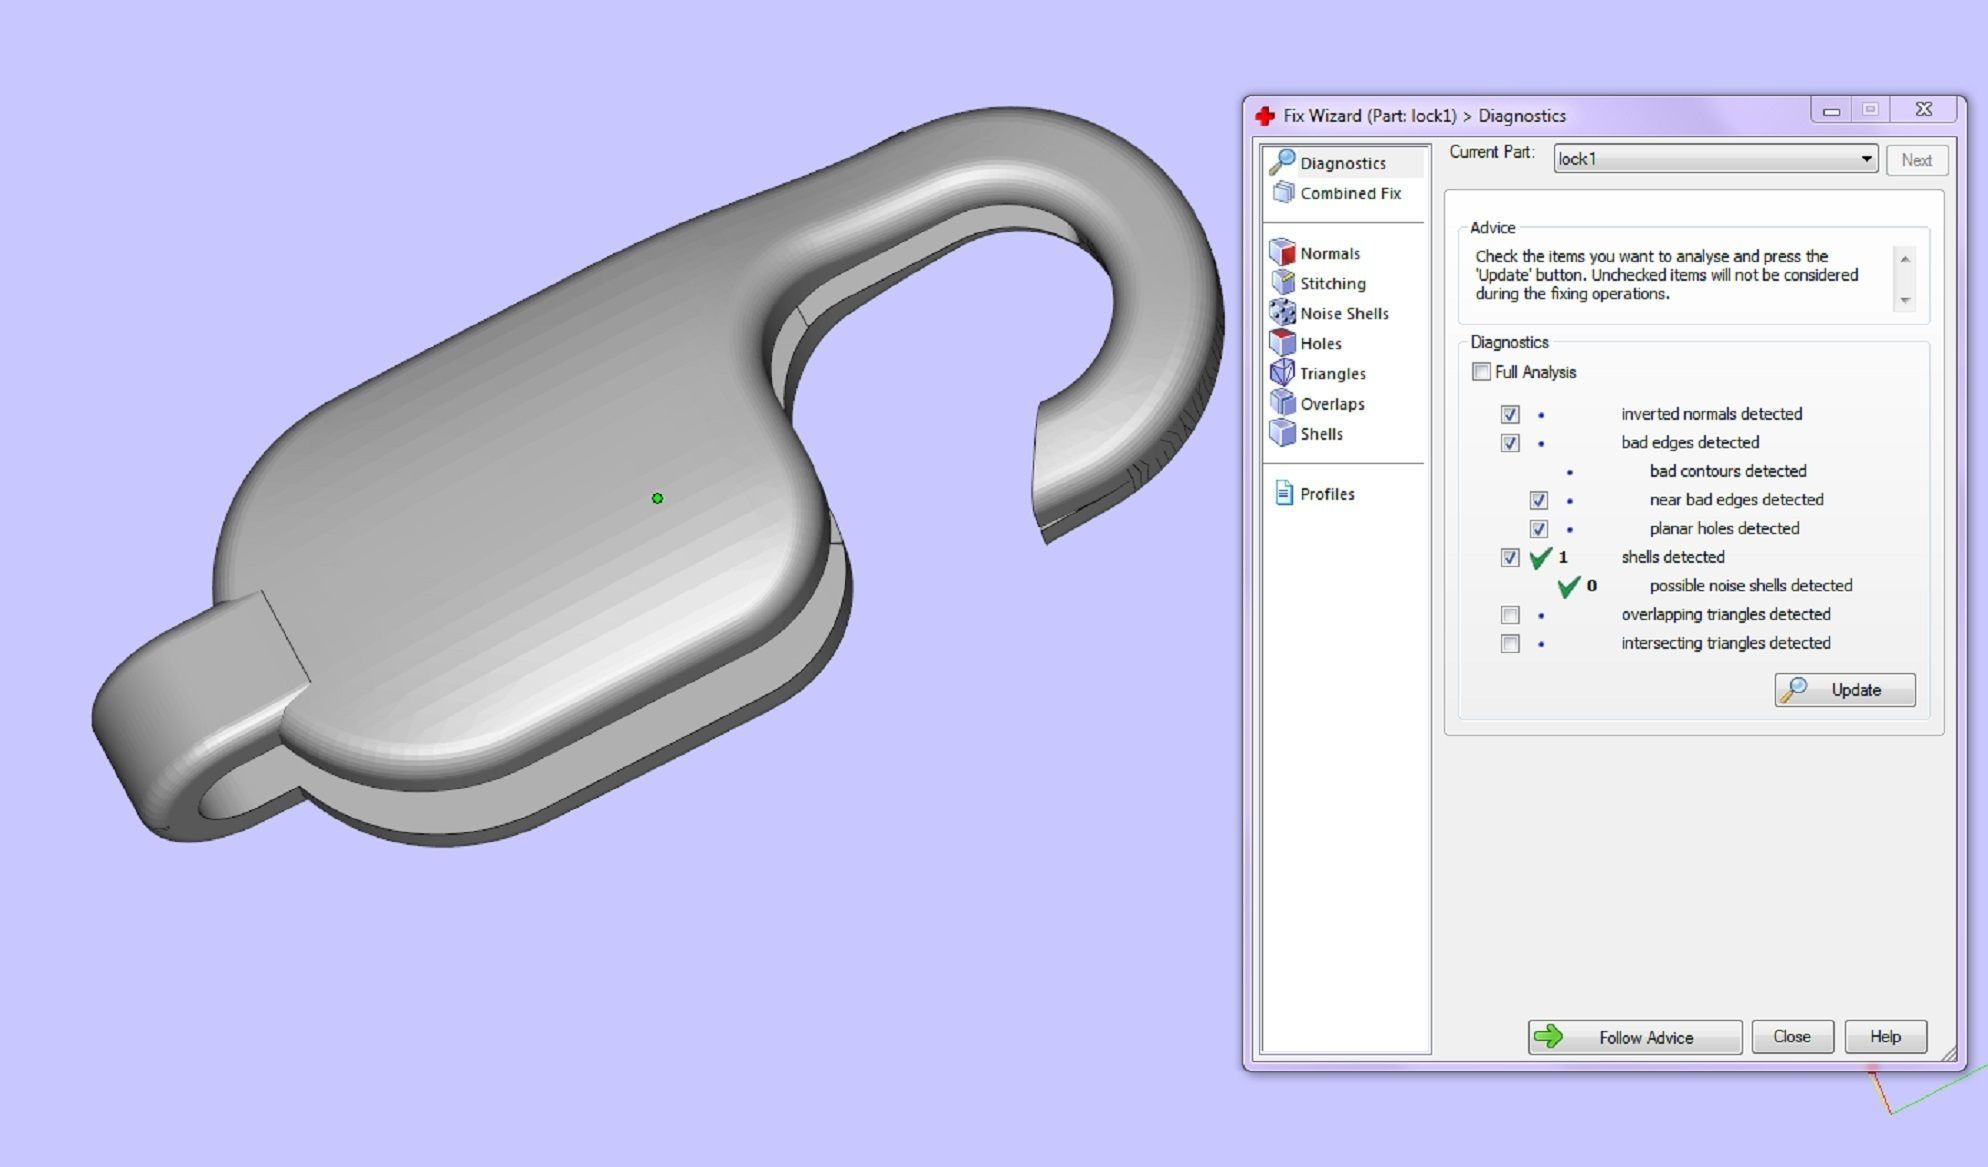The height and width of the screenshot is (1167, 1988).
Task: Uncheck inverted normals detected checkbox
Action: point(1510,414)
